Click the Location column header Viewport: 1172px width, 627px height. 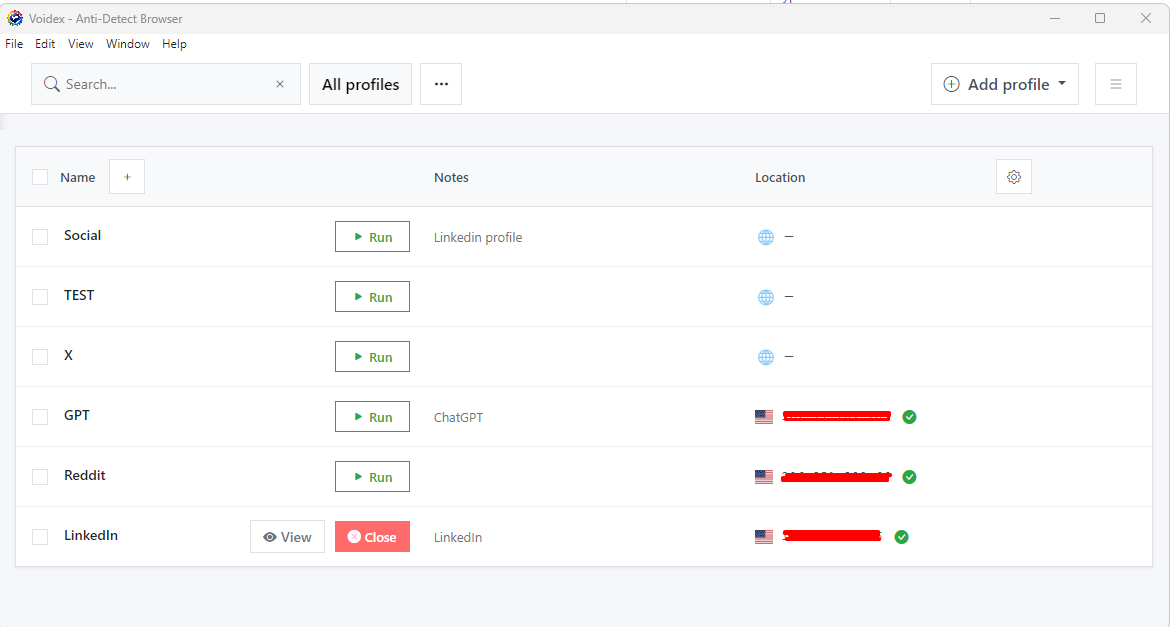coord(780,177)
